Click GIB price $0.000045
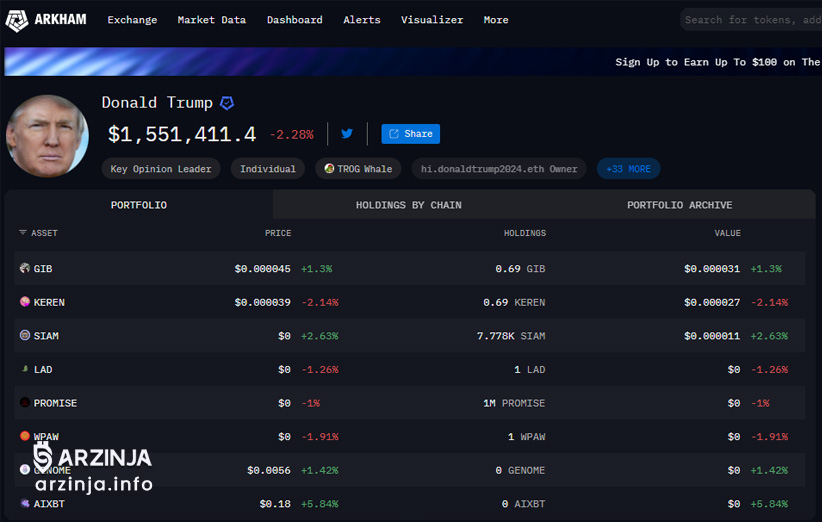Image resolution: width=822 pixels, height=522 pixels. (x=263, y=269)
